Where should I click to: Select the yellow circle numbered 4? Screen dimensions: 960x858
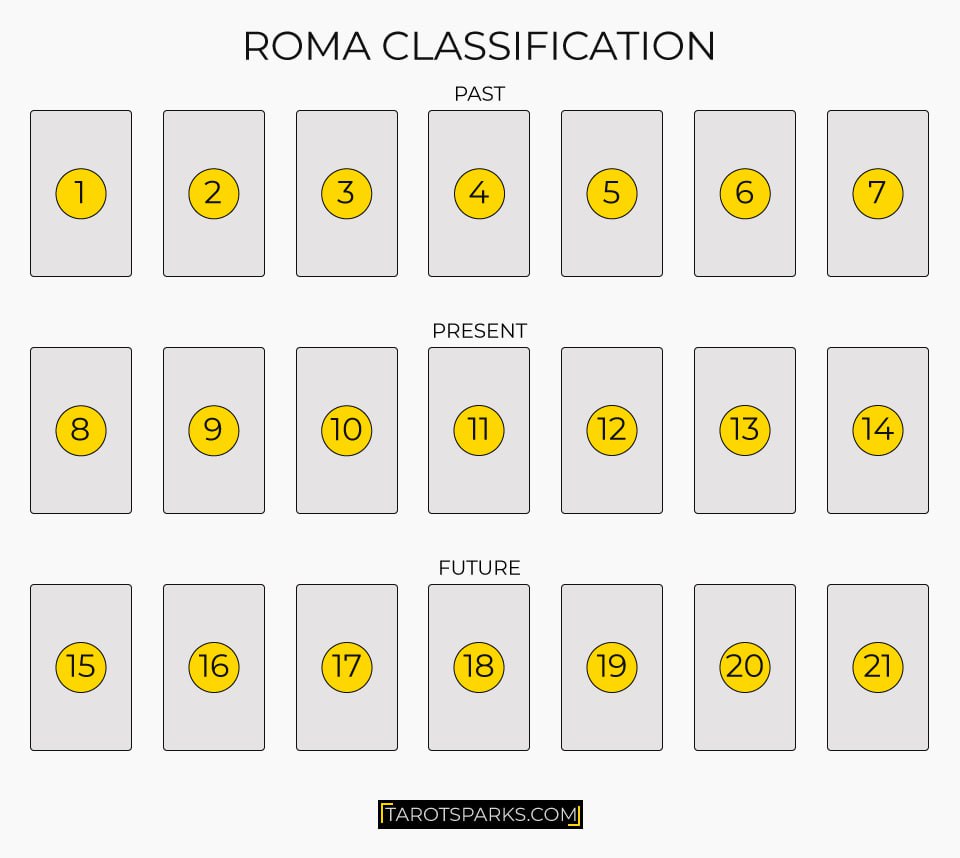[x=479, y=194]
